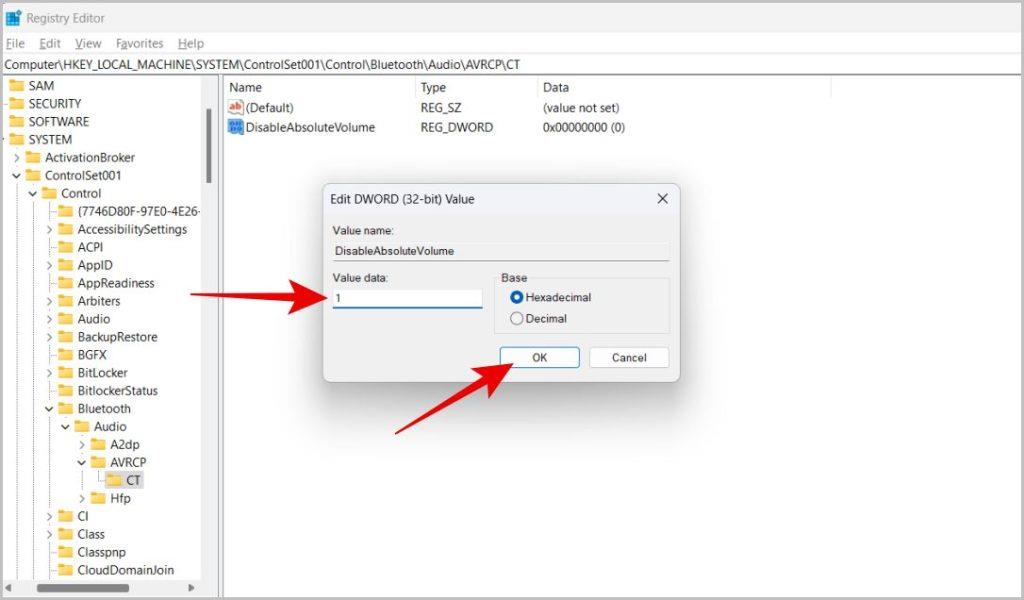Click the Classpnp folder icon

[66, 552]
